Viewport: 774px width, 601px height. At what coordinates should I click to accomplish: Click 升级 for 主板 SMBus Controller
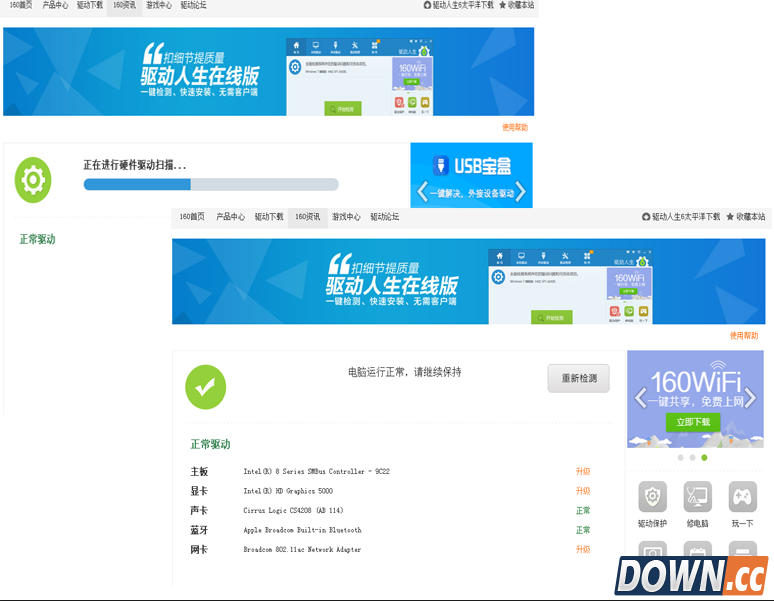tap(583, 471)
